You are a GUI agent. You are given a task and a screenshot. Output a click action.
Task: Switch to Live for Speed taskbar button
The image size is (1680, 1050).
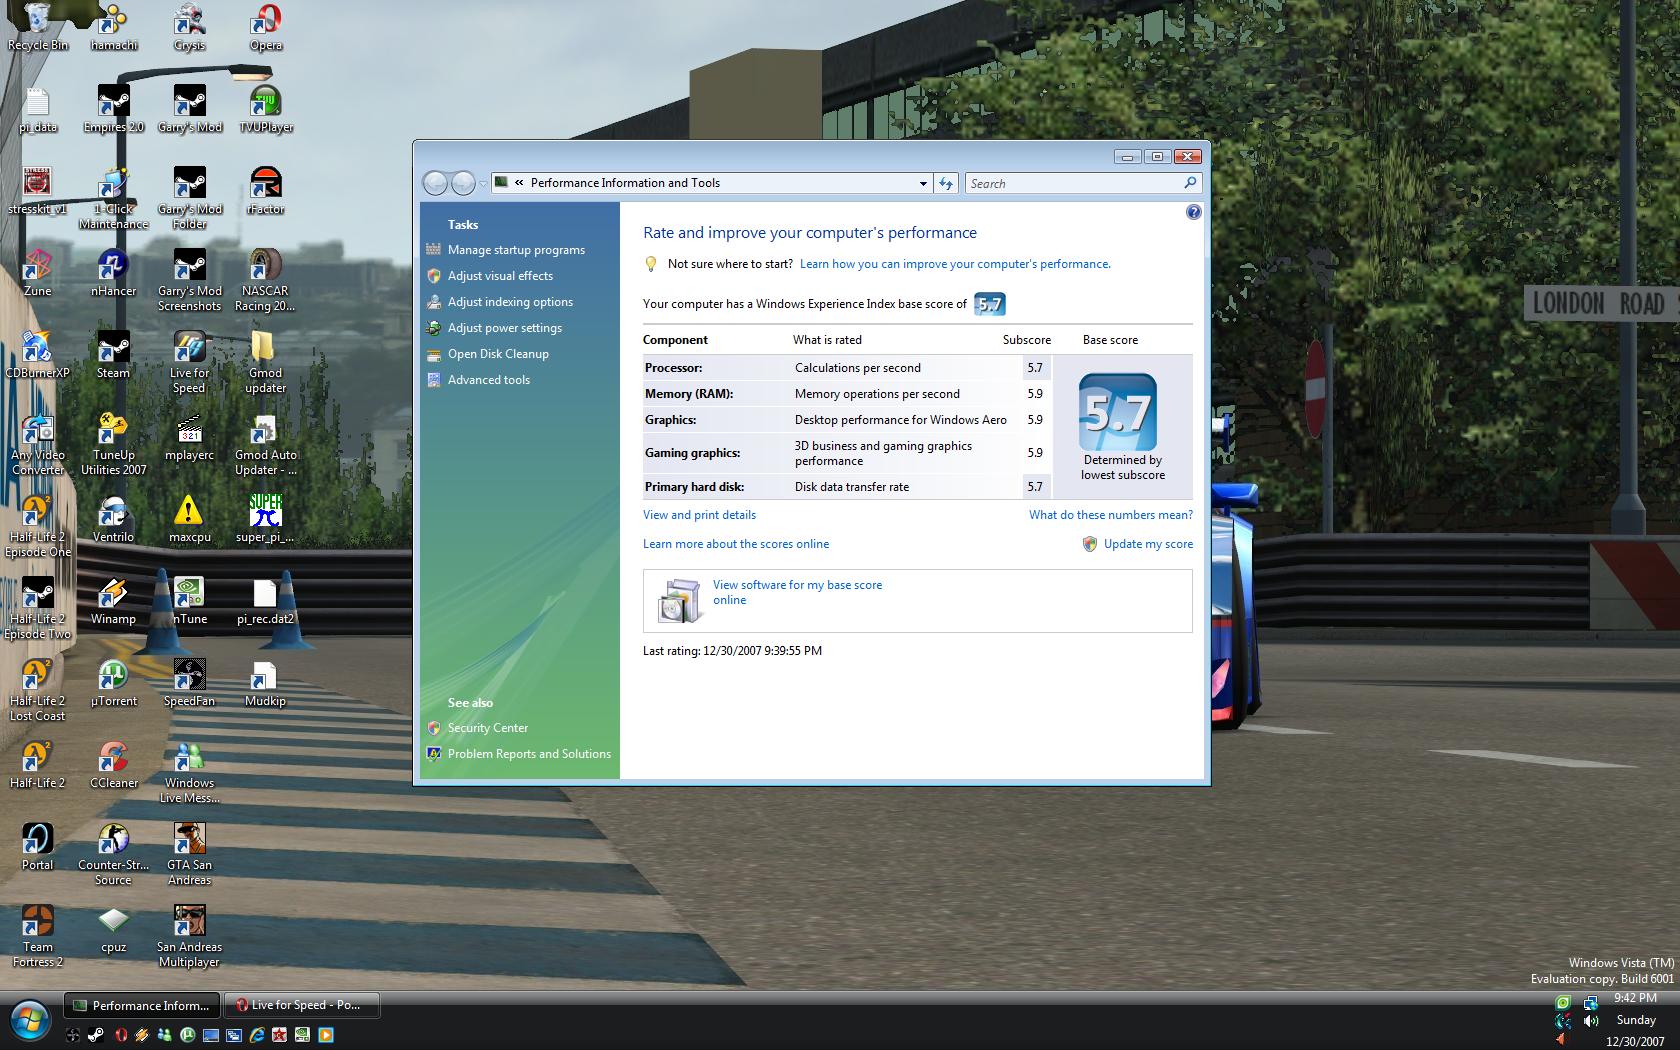coord(302,1005)
